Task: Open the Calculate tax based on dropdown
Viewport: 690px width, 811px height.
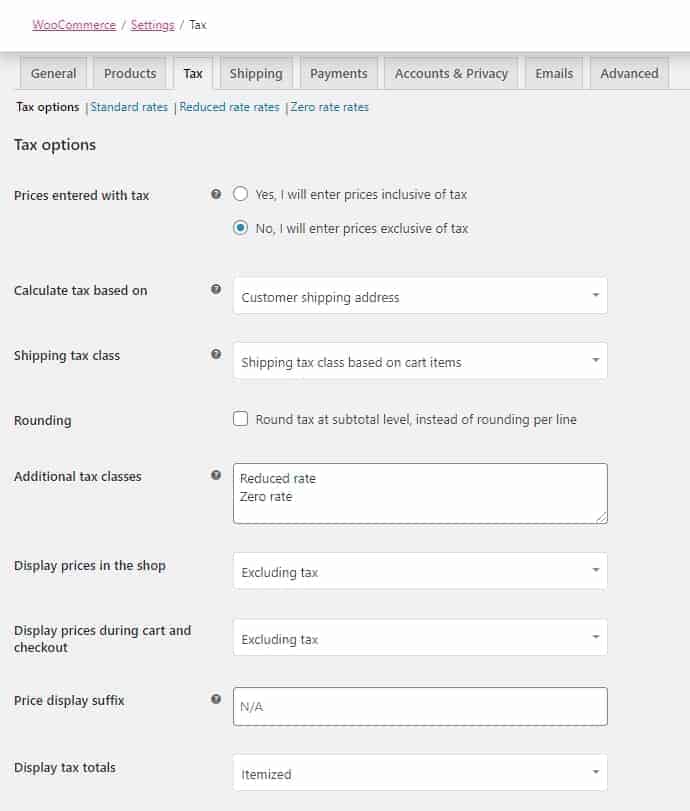Action: click(420, 296)
